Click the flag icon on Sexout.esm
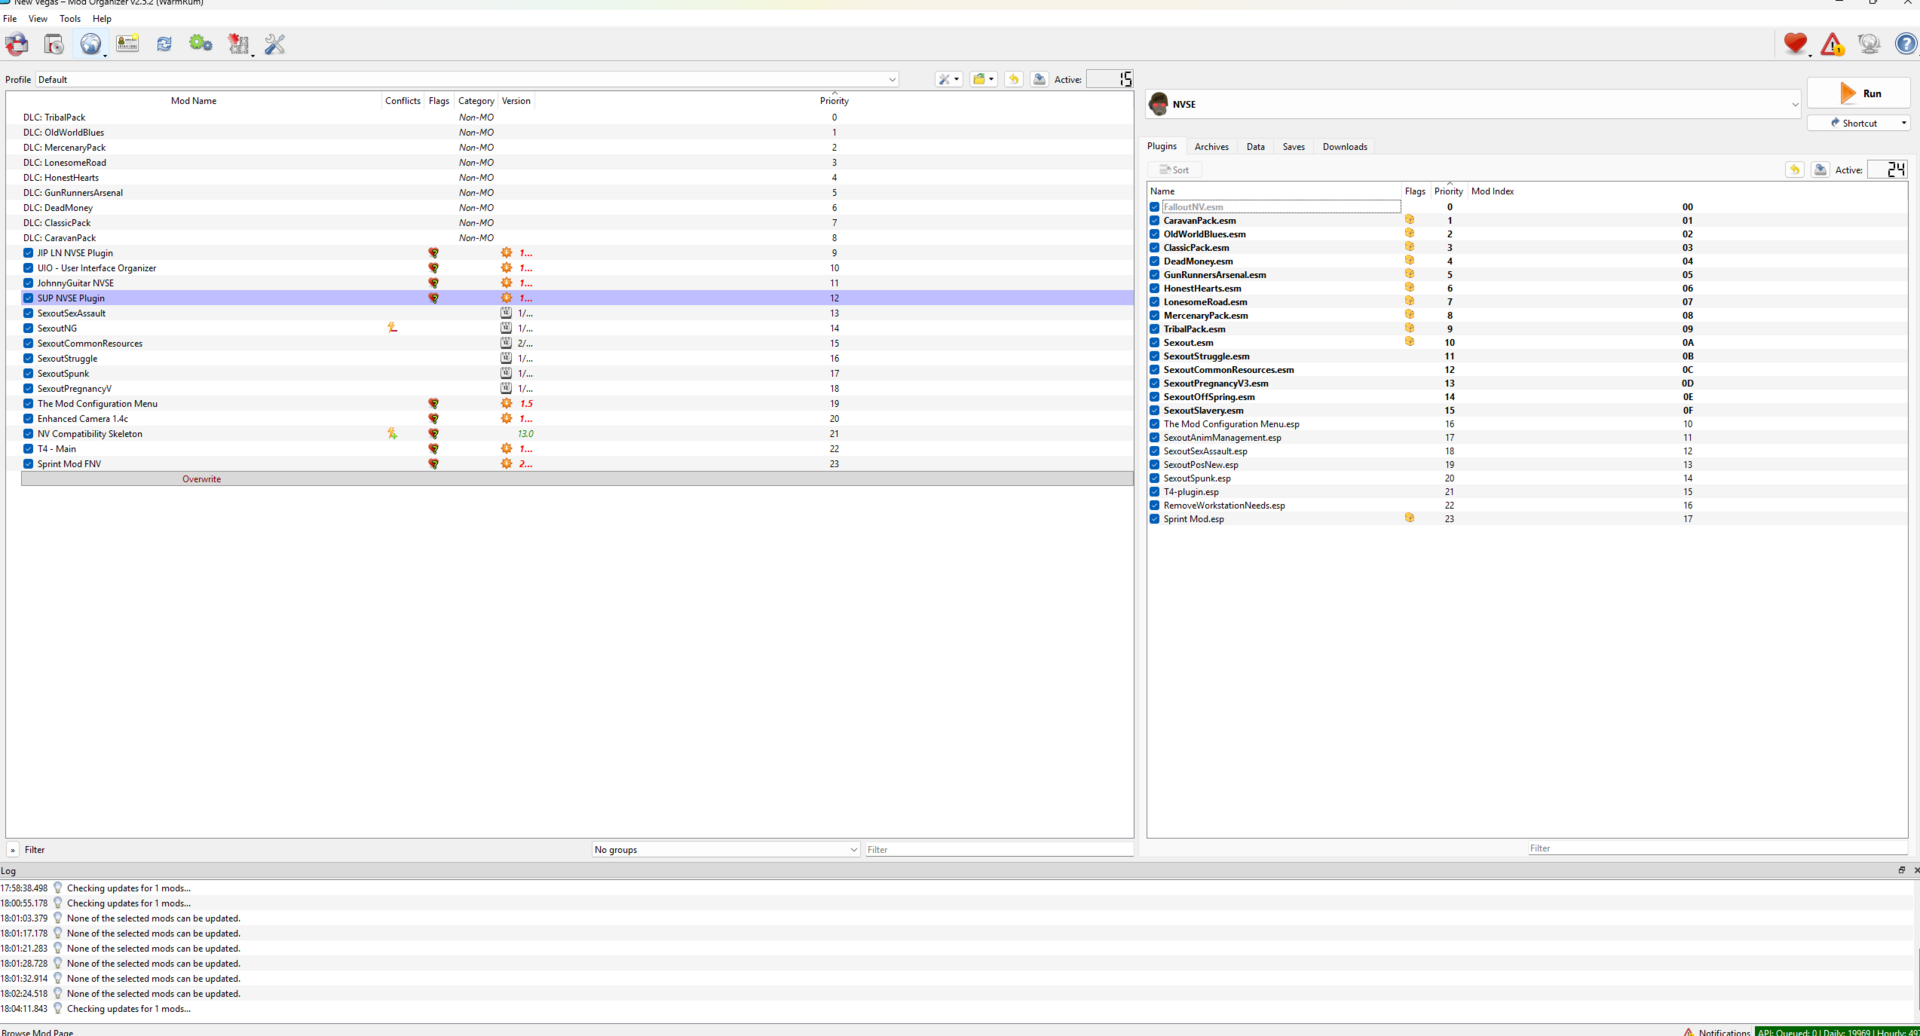The width and height of the screenshot is (1920, 1036). pos(1409,342)
